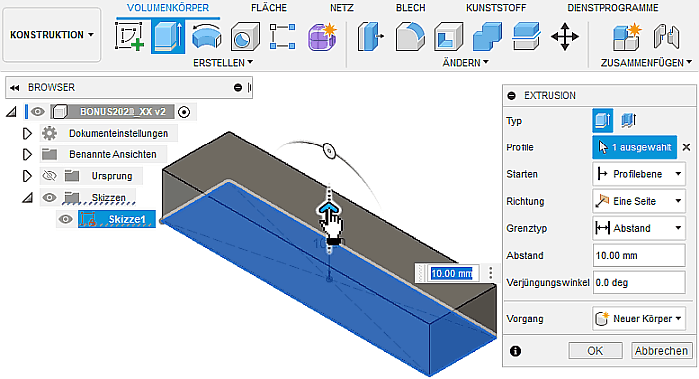
Task: Choose the Fillet tool icon
Action: point(410,37)
